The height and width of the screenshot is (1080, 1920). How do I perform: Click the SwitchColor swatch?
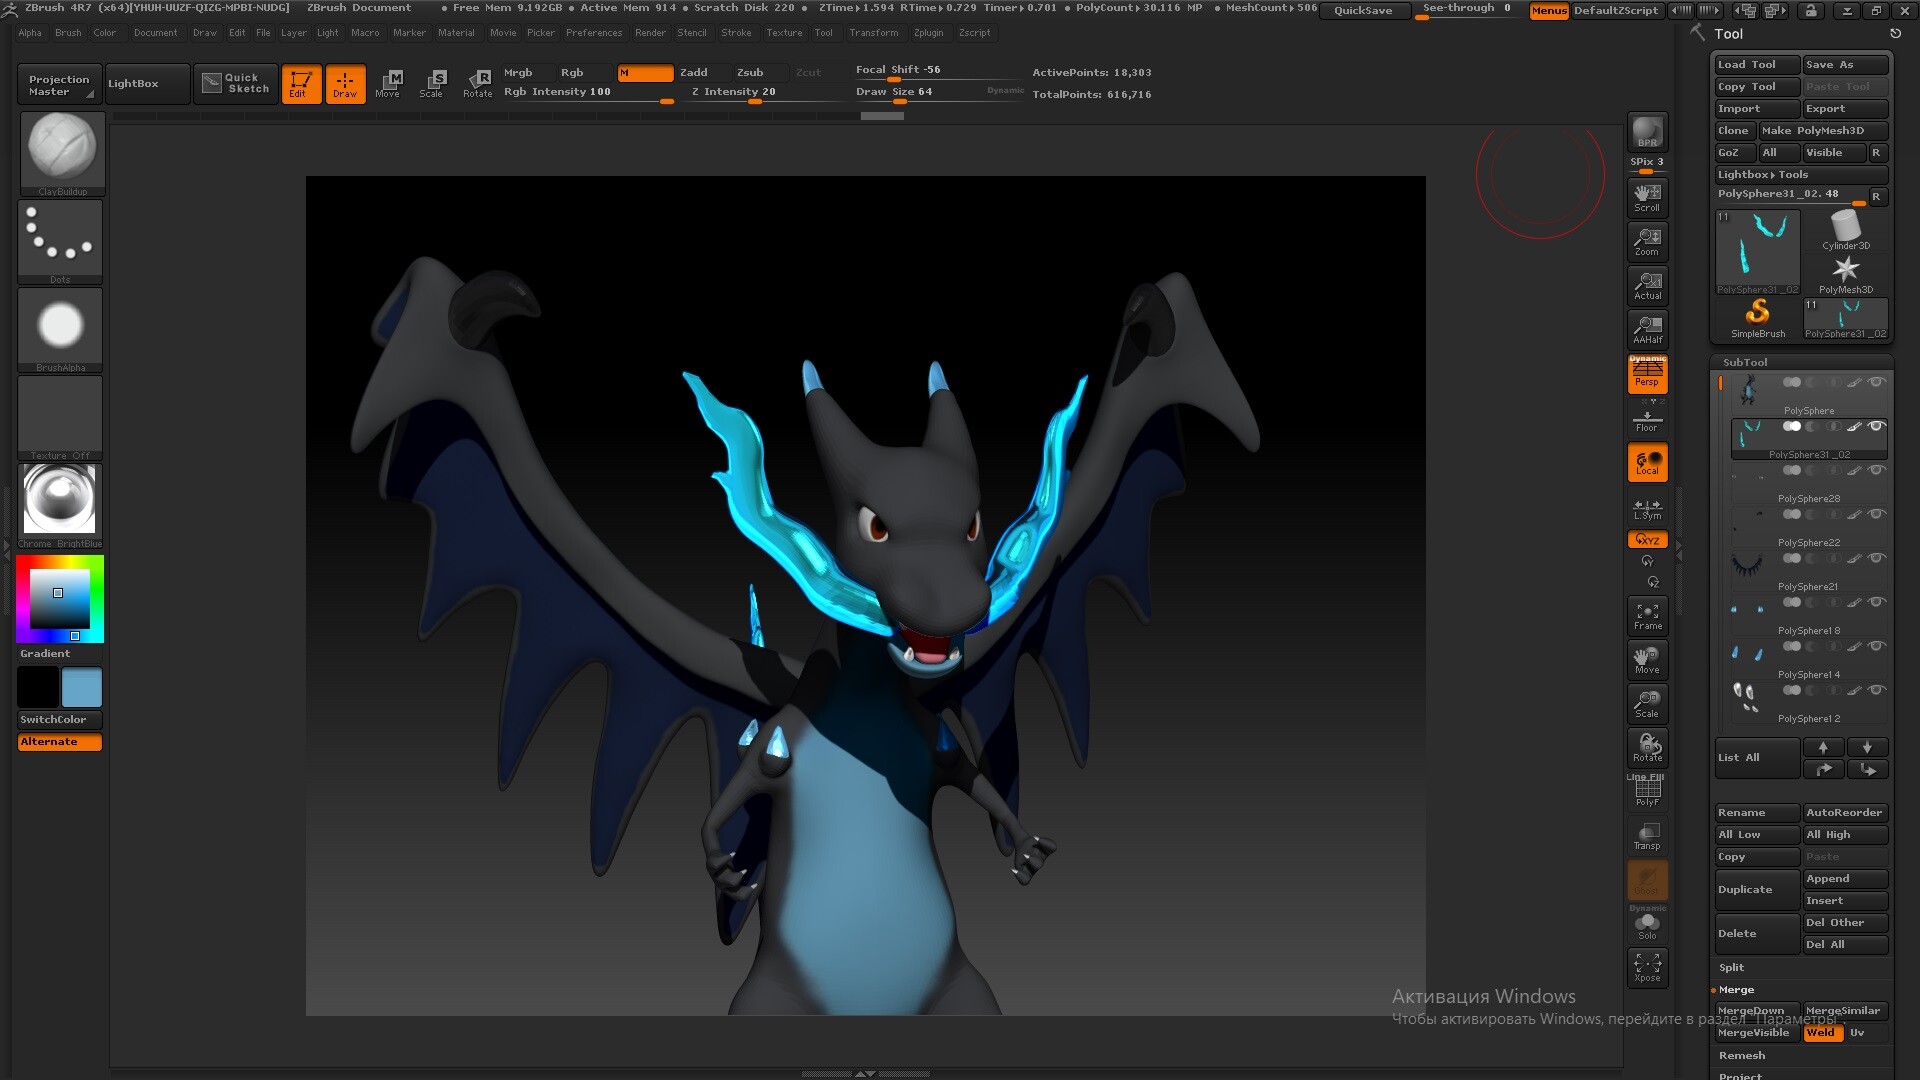click(58, 719)
